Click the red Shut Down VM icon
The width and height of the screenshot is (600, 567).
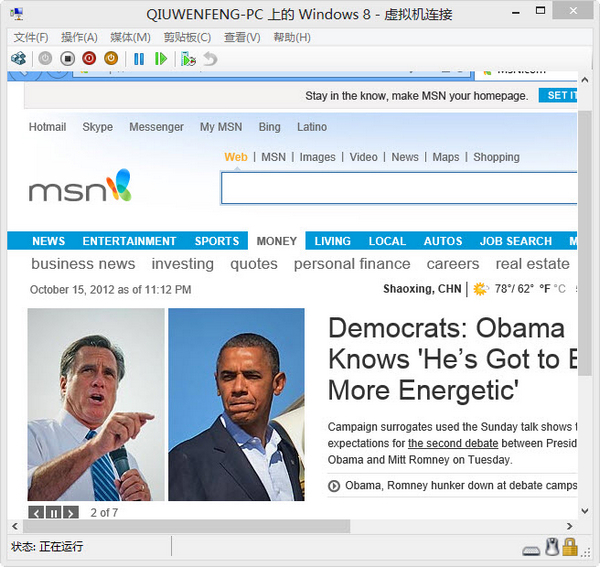(x=89, y=59)
